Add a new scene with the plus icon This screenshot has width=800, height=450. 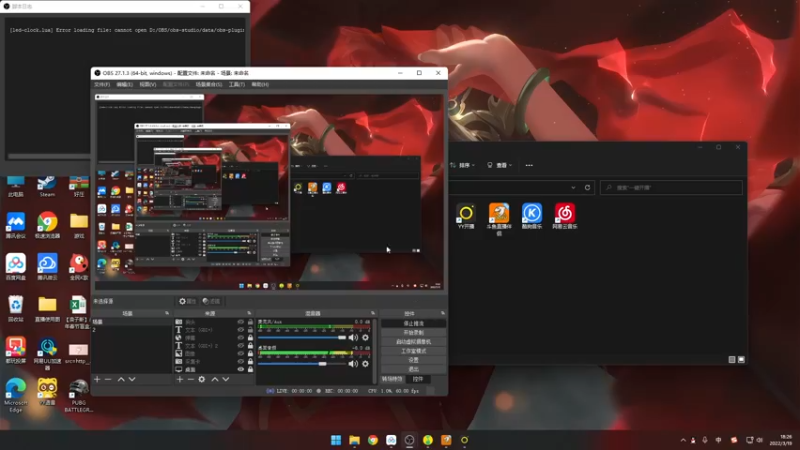97,379
